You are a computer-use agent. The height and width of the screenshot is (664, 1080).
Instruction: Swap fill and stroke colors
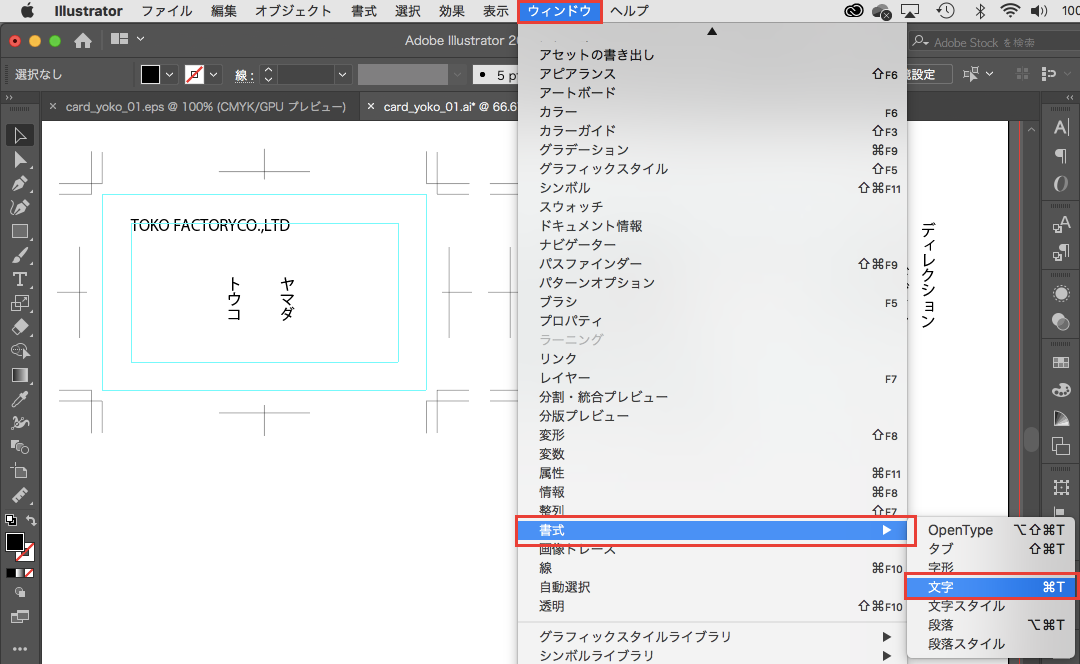[32, 521]
